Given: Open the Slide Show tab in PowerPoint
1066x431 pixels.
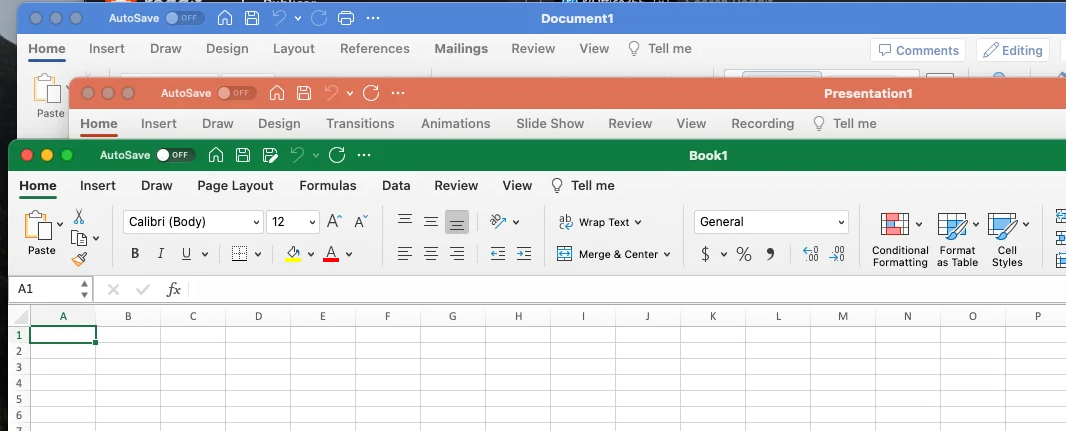Looking at the screenshot, I should click(x=550, y=124).
